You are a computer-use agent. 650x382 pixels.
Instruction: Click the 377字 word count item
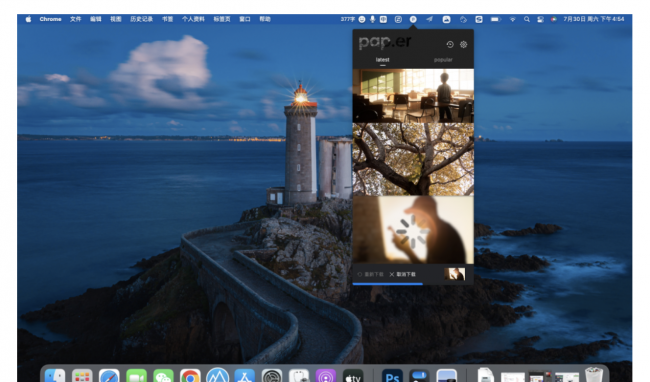[x=347, y=19]
